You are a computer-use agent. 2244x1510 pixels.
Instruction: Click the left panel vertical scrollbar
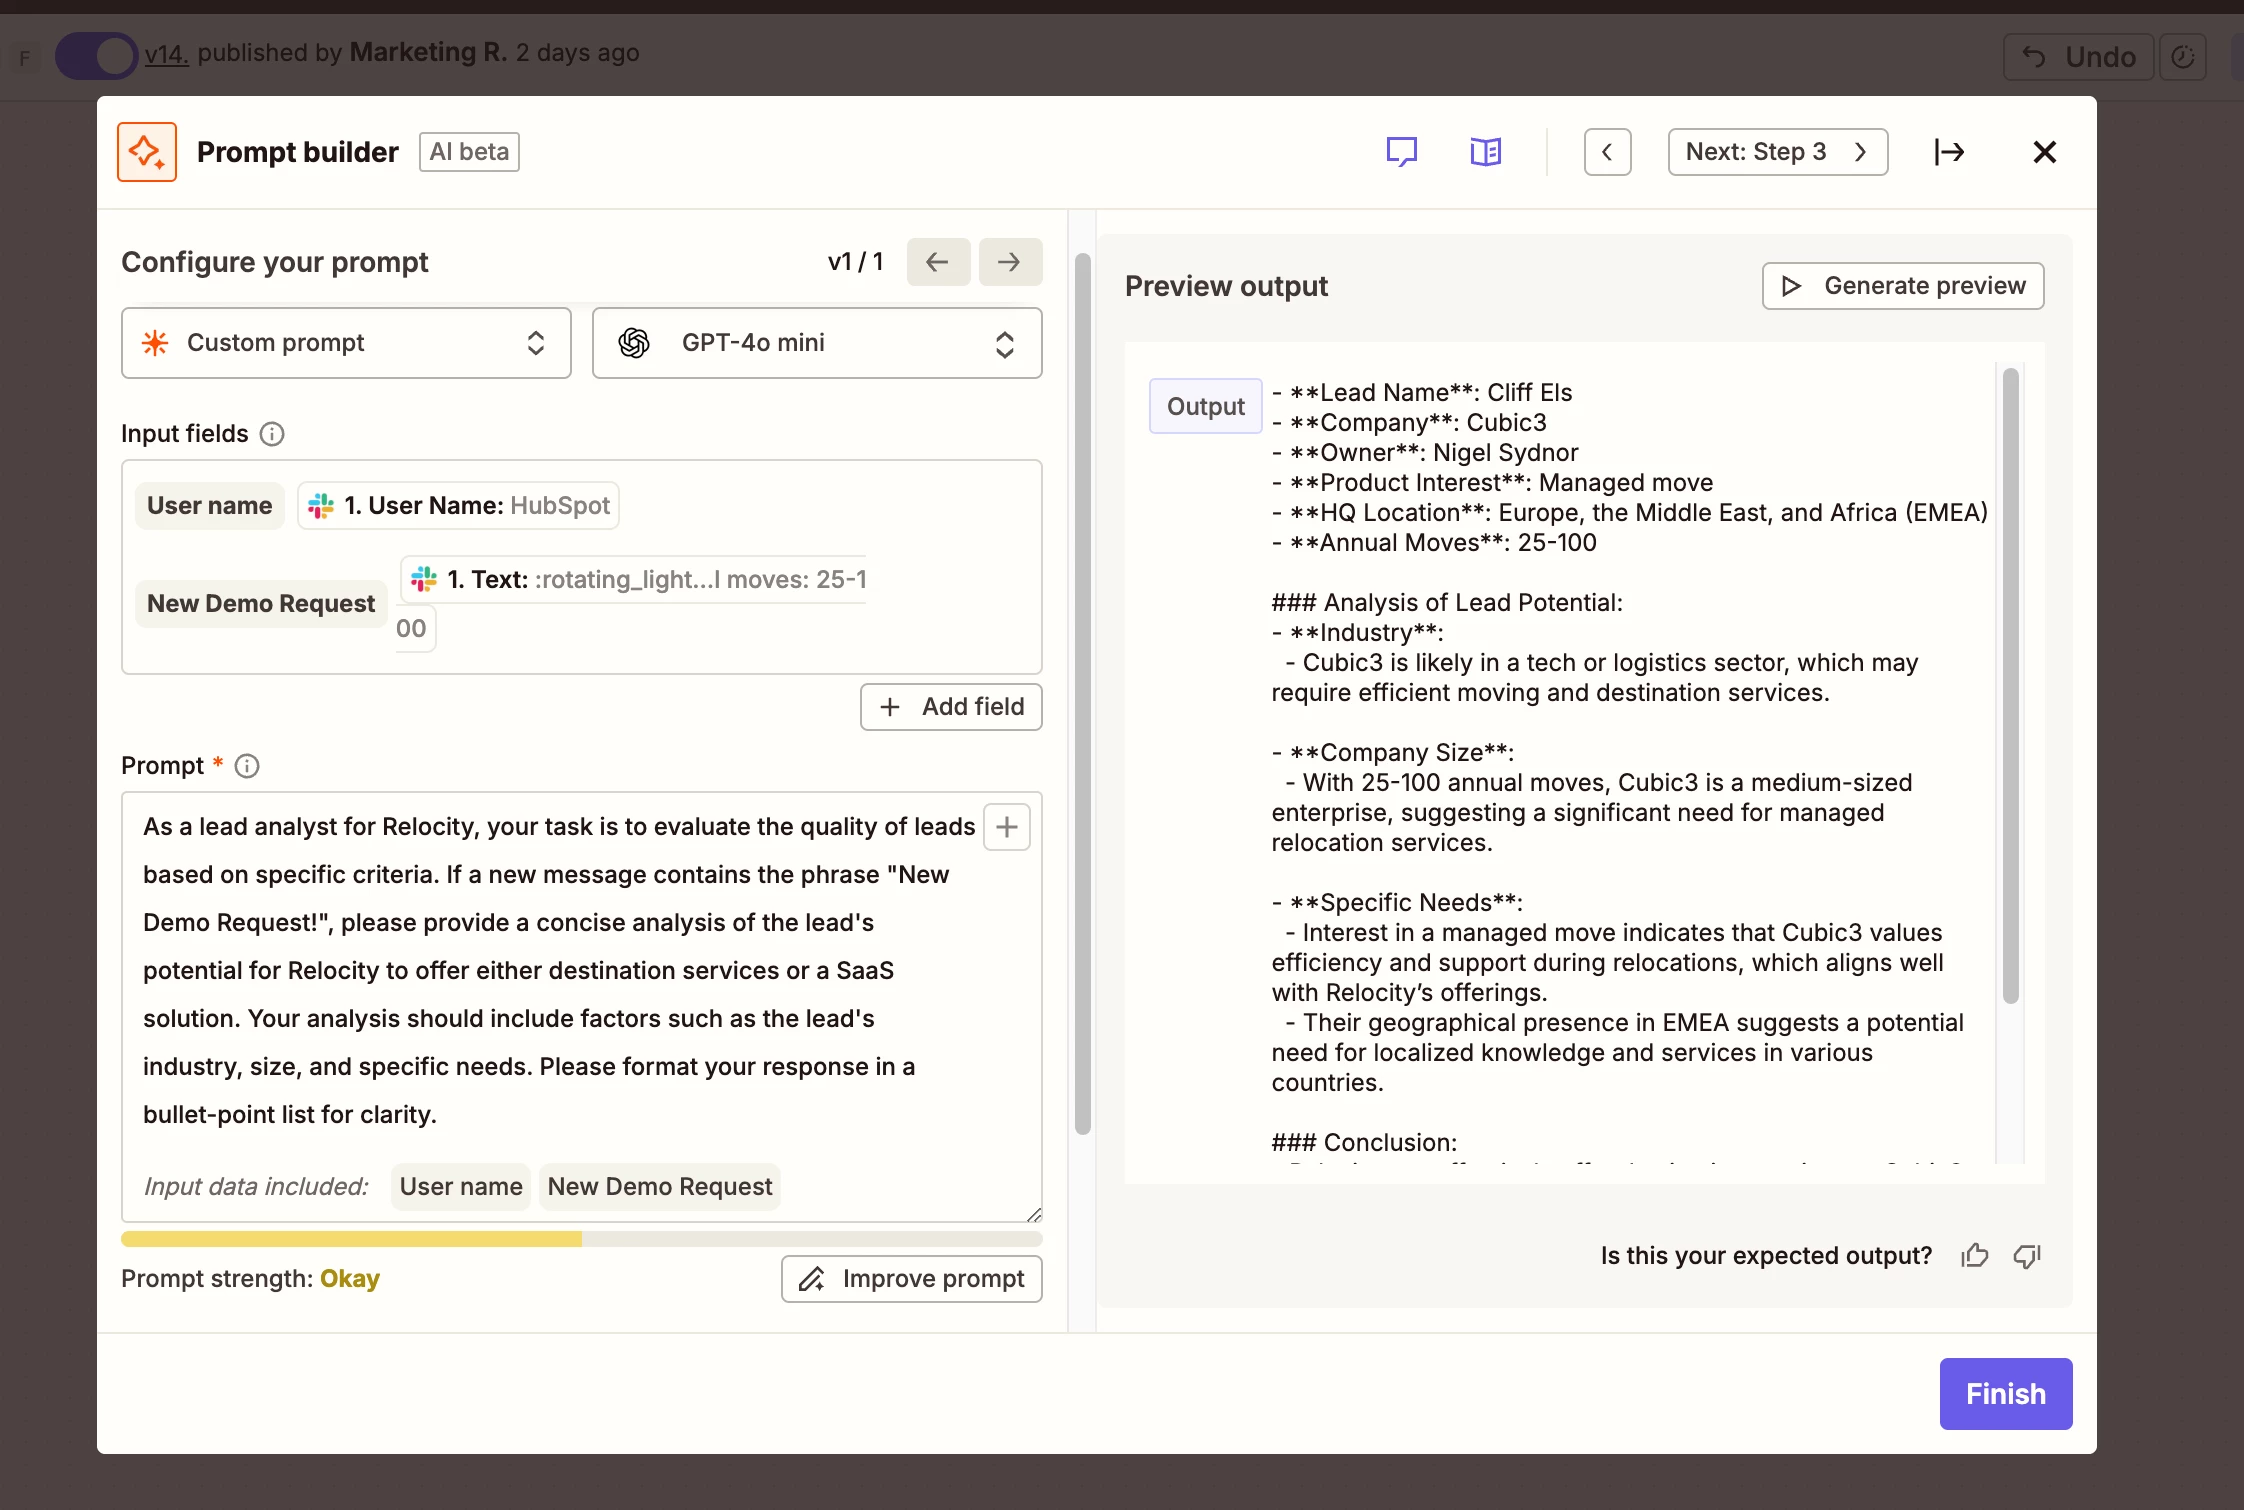coord(1082,694)
